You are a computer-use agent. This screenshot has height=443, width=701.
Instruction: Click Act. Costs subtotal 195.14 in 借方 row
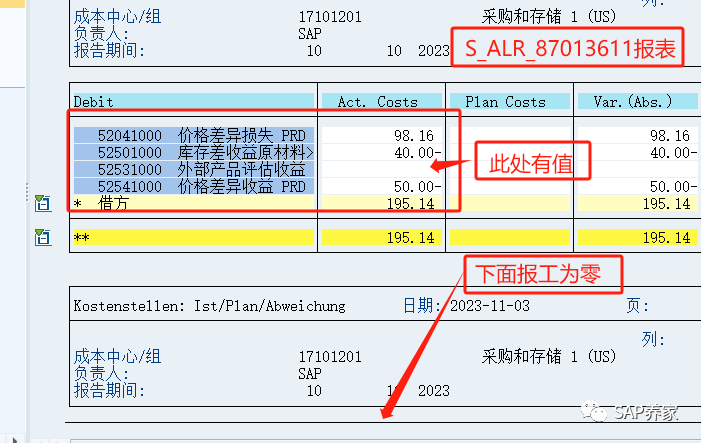coord(410,203)
